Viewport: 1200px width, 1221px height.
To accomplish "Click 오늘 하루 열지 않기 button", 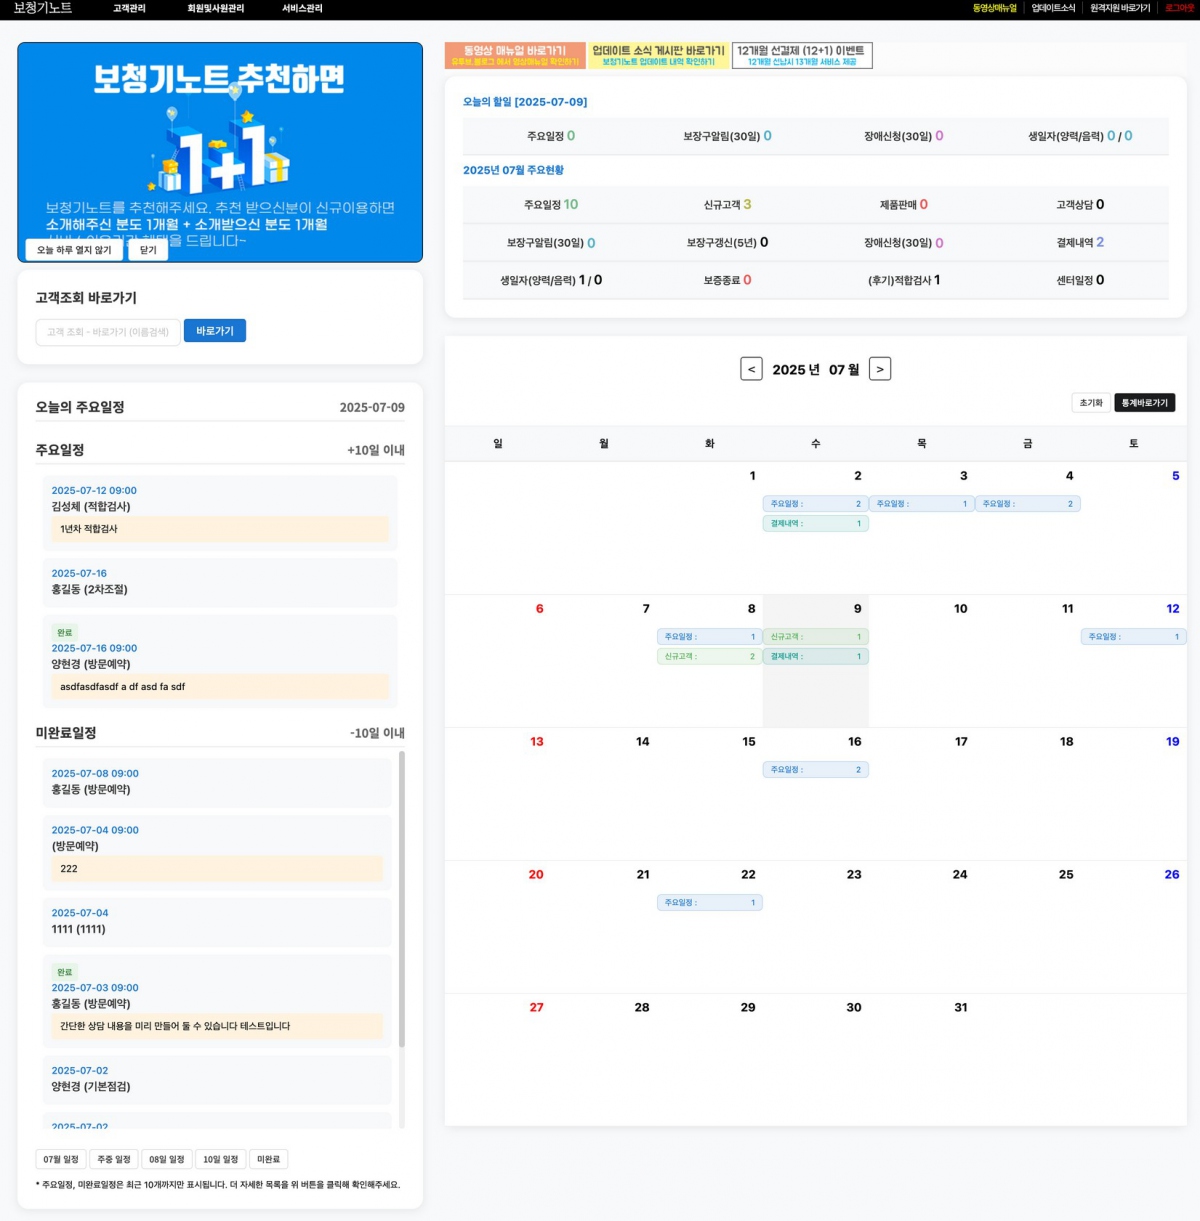I will click(74, 250).
